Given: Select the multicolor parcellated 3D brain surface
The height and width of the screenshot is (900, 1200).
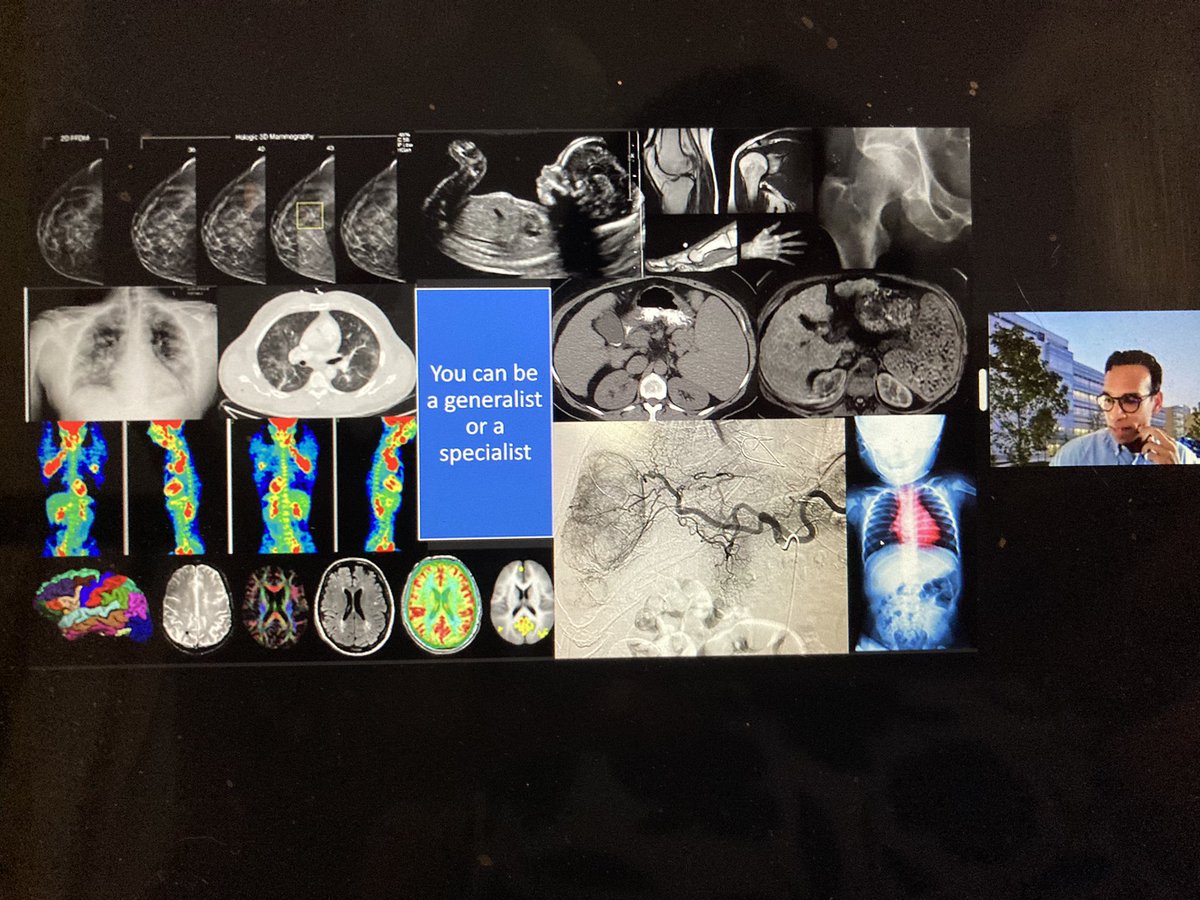Looking at the screenshot, I should click(x=92, y=605).
